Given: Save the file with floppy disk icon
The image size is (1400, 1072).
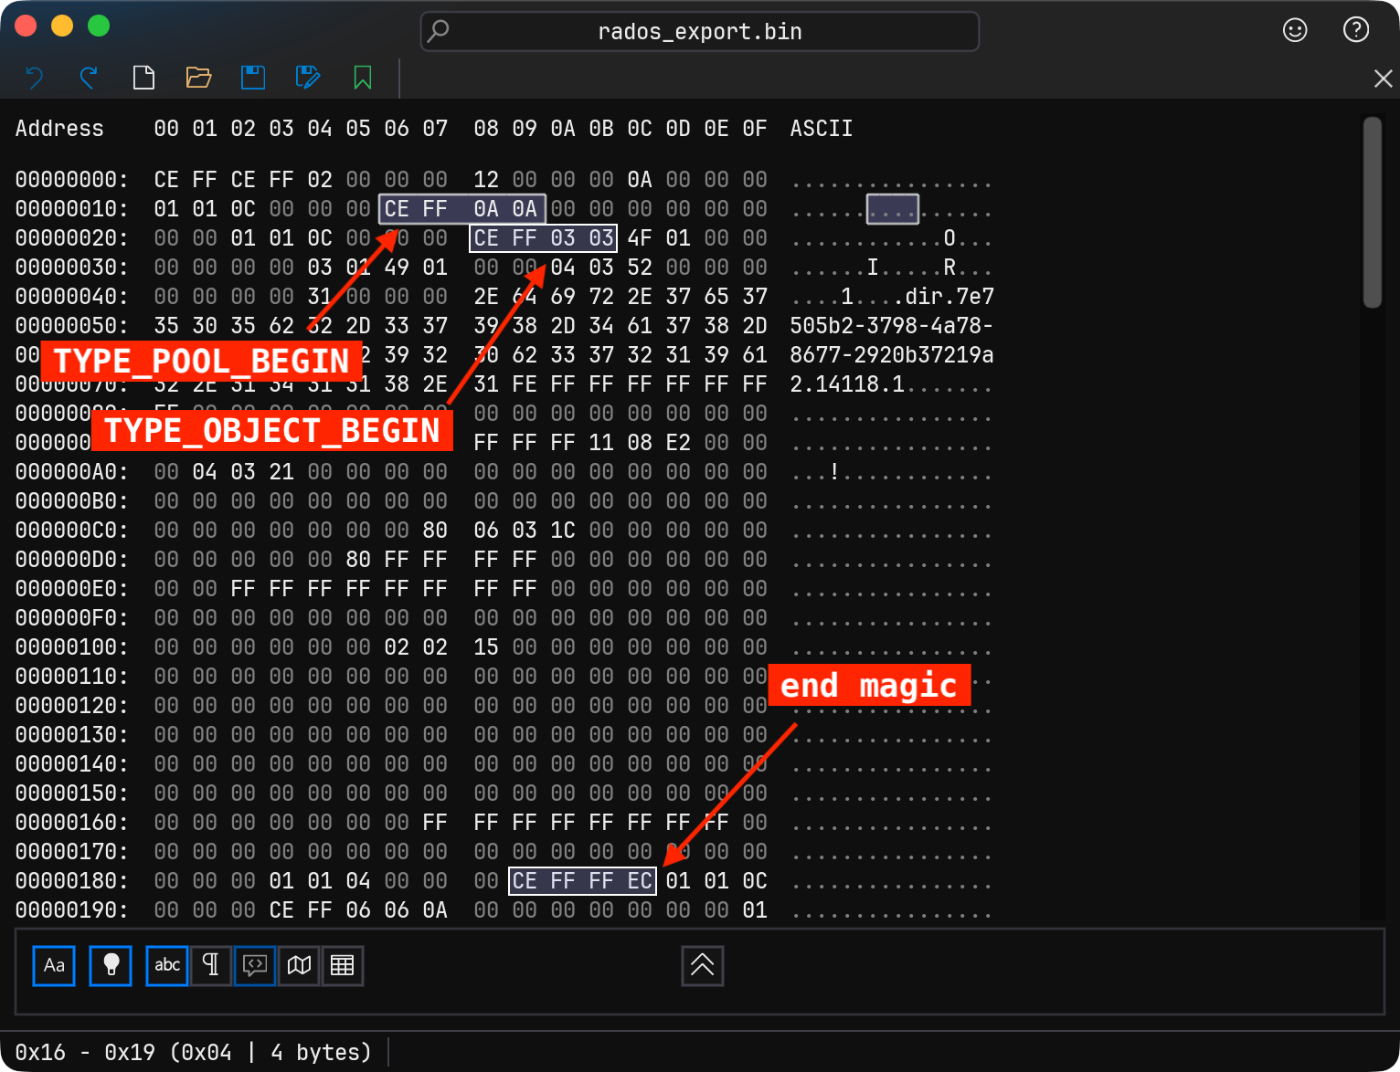Looking at the screenshot, I should pos(253,78).
